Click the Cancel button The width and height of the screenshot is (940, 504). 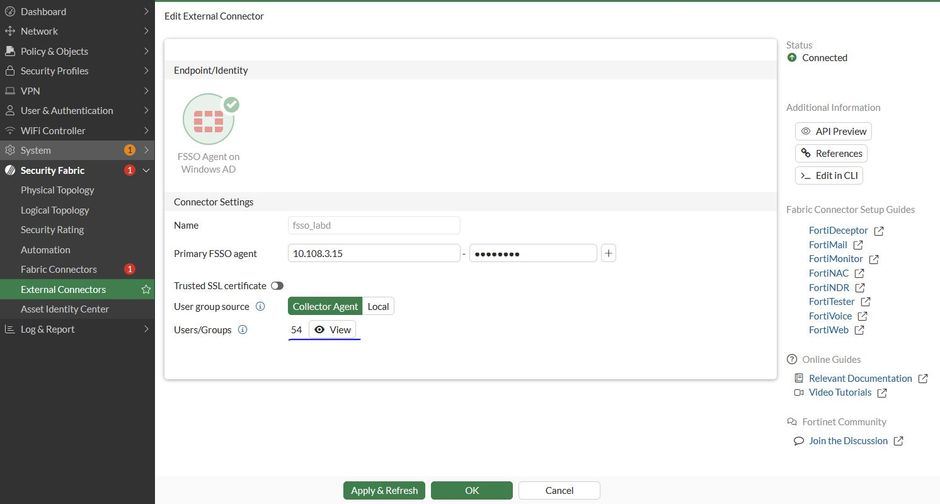pyautogui.click(x=559, y=490)
